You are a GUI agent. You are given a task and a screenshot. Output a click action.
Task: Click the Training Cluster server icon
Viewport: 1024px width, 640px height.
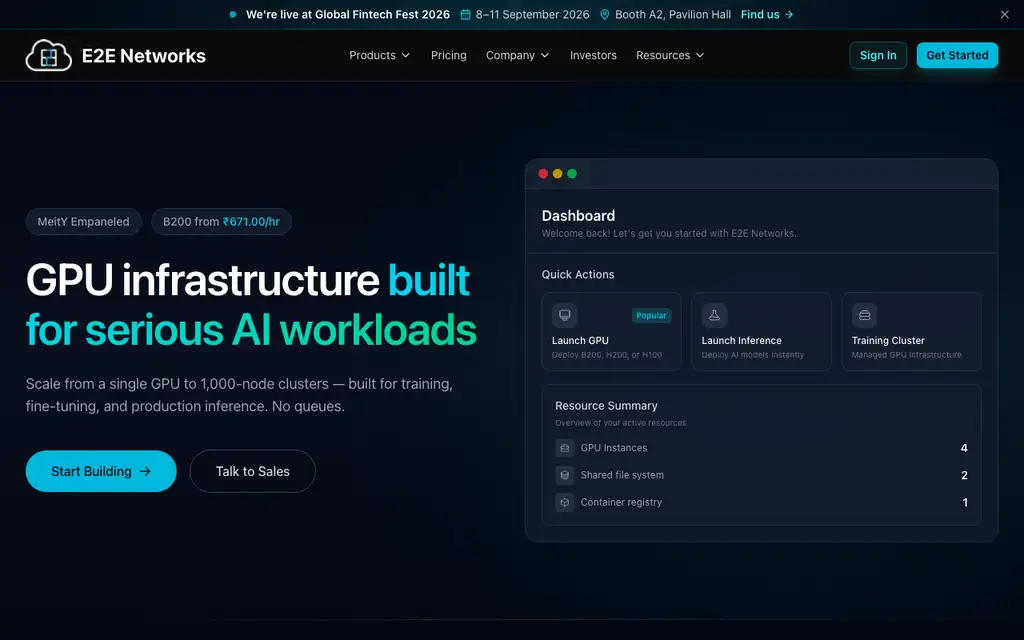[864, 315]
